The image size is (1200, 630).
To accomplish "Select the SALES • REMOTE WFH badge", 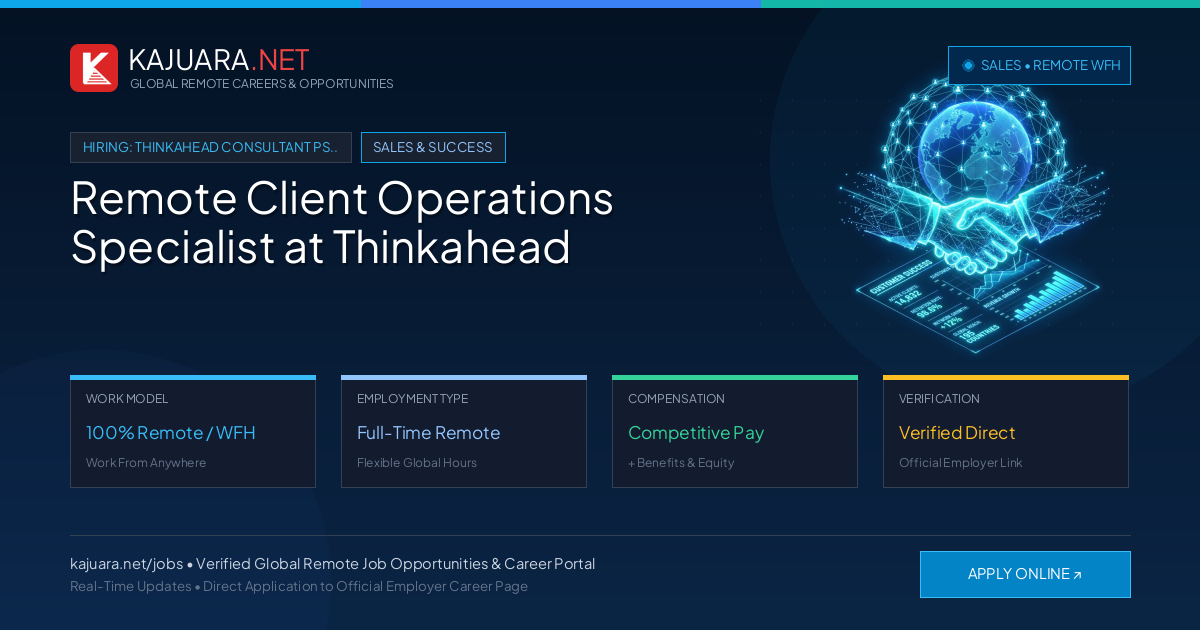I will (1039, 65).
